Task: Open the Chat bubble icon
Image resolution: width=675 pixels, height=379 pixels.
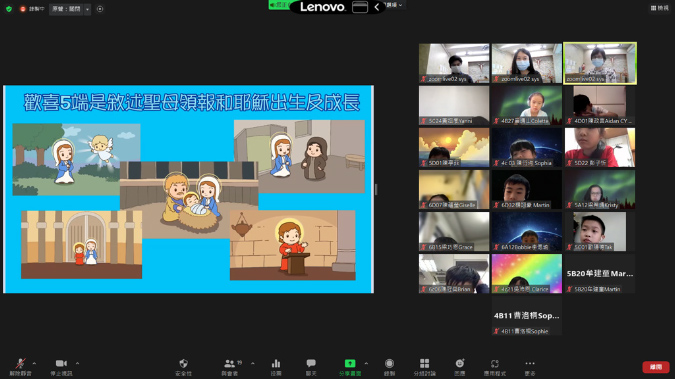Action: click(311, 363)
